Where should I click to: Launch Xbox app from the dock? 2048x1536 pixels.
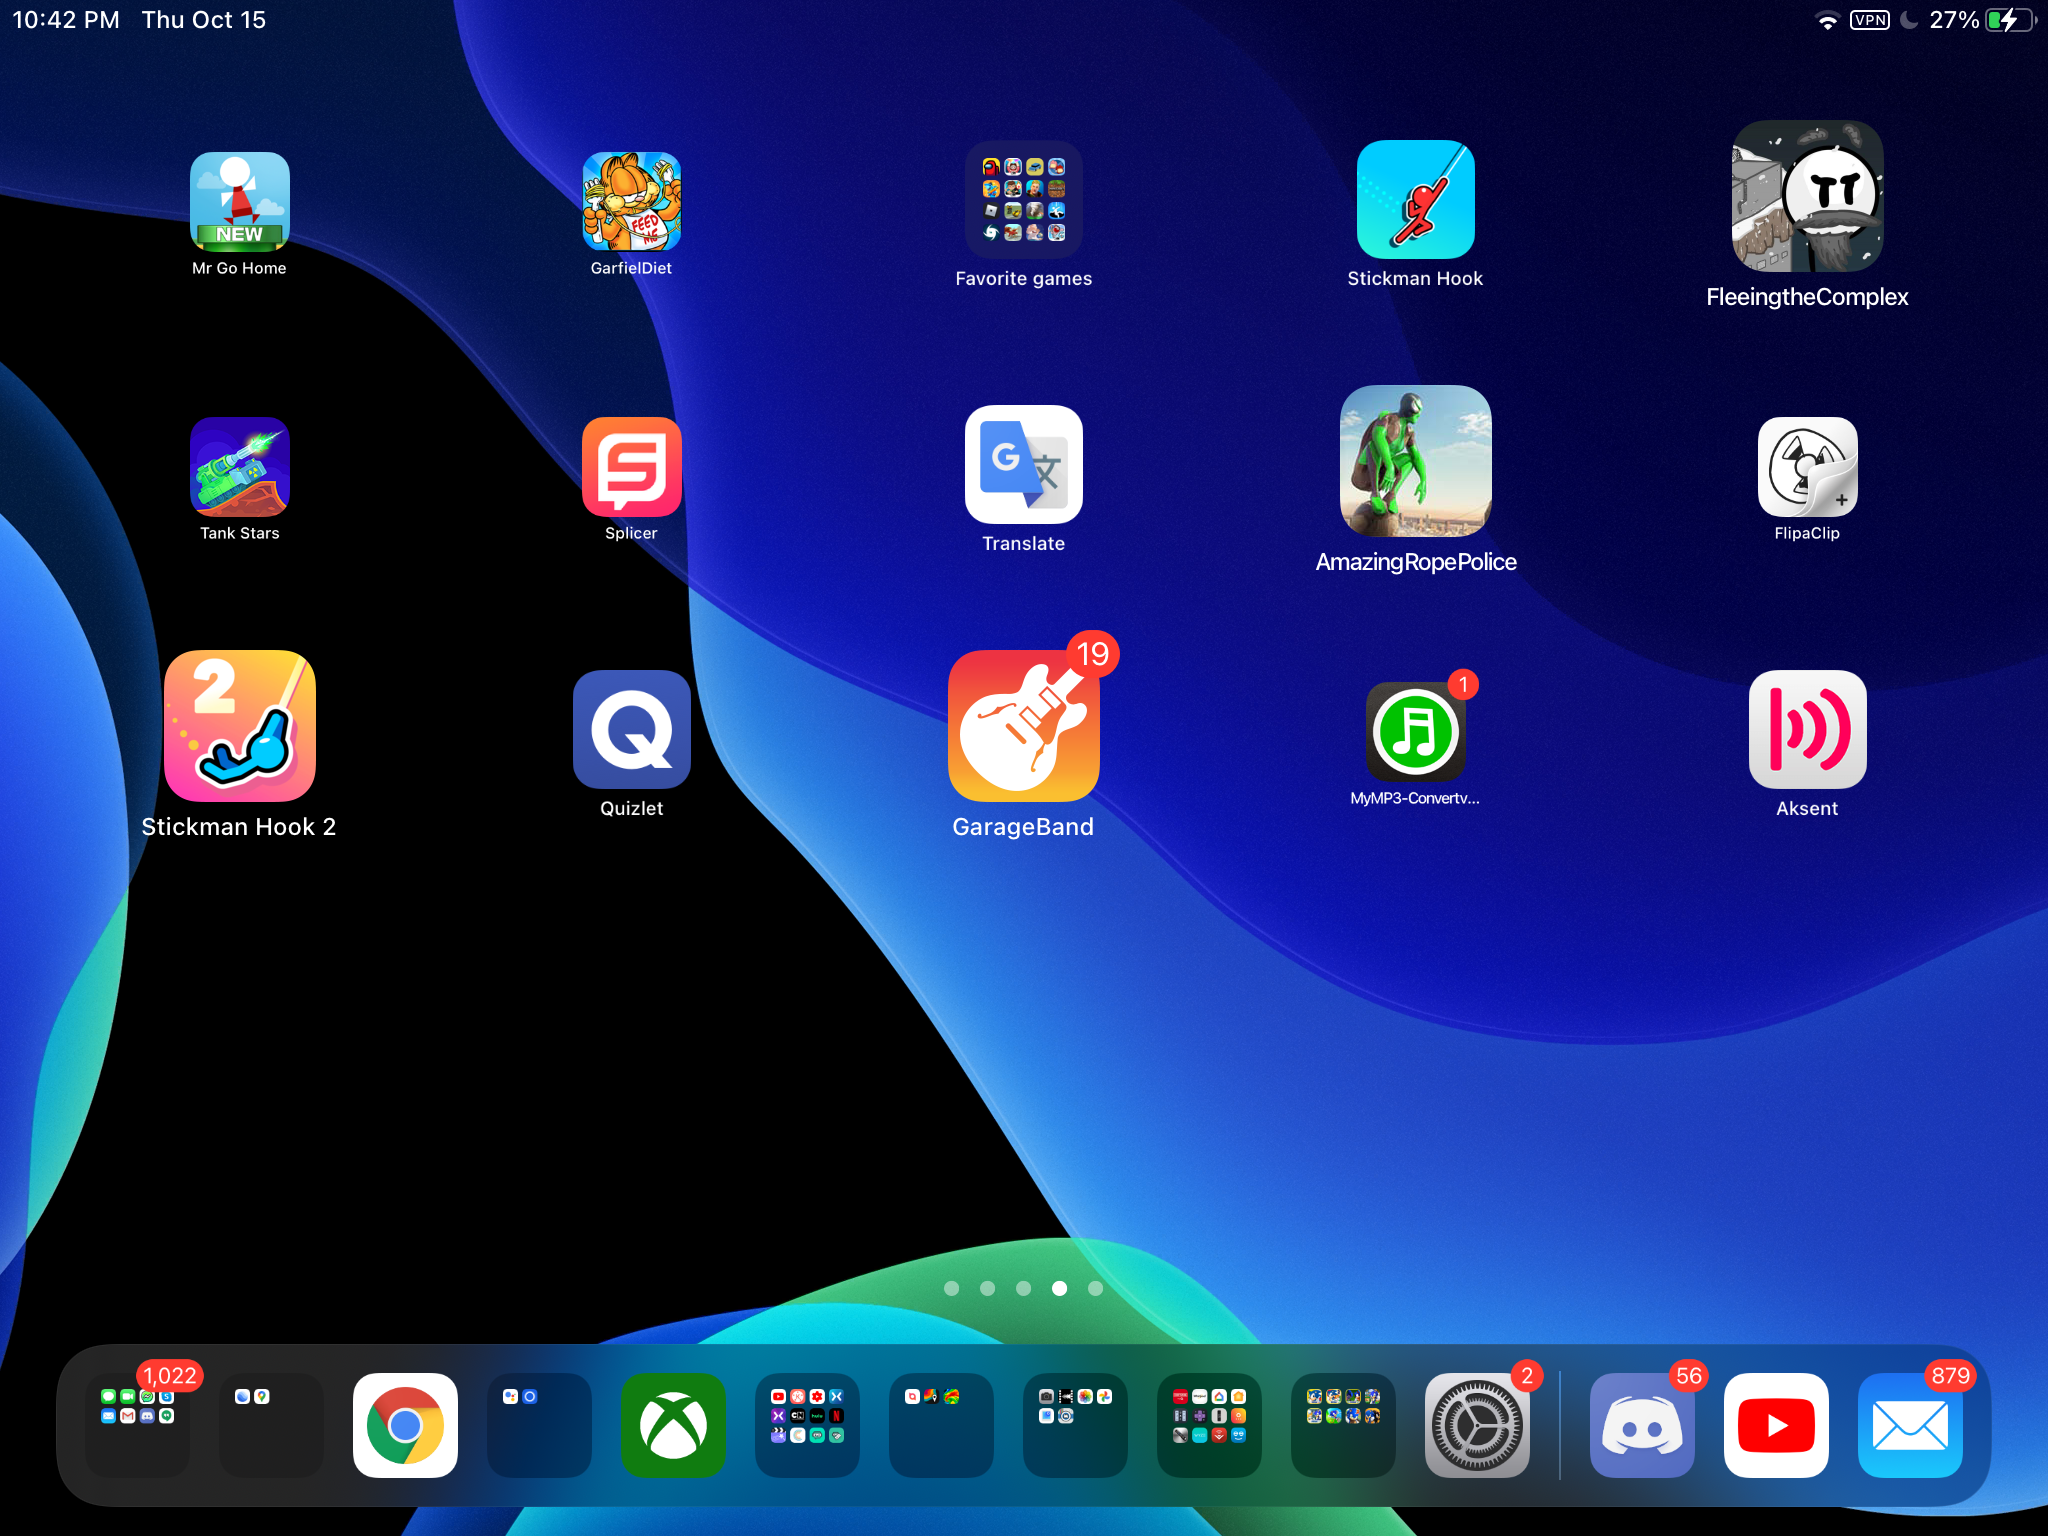click(673, 1425)
